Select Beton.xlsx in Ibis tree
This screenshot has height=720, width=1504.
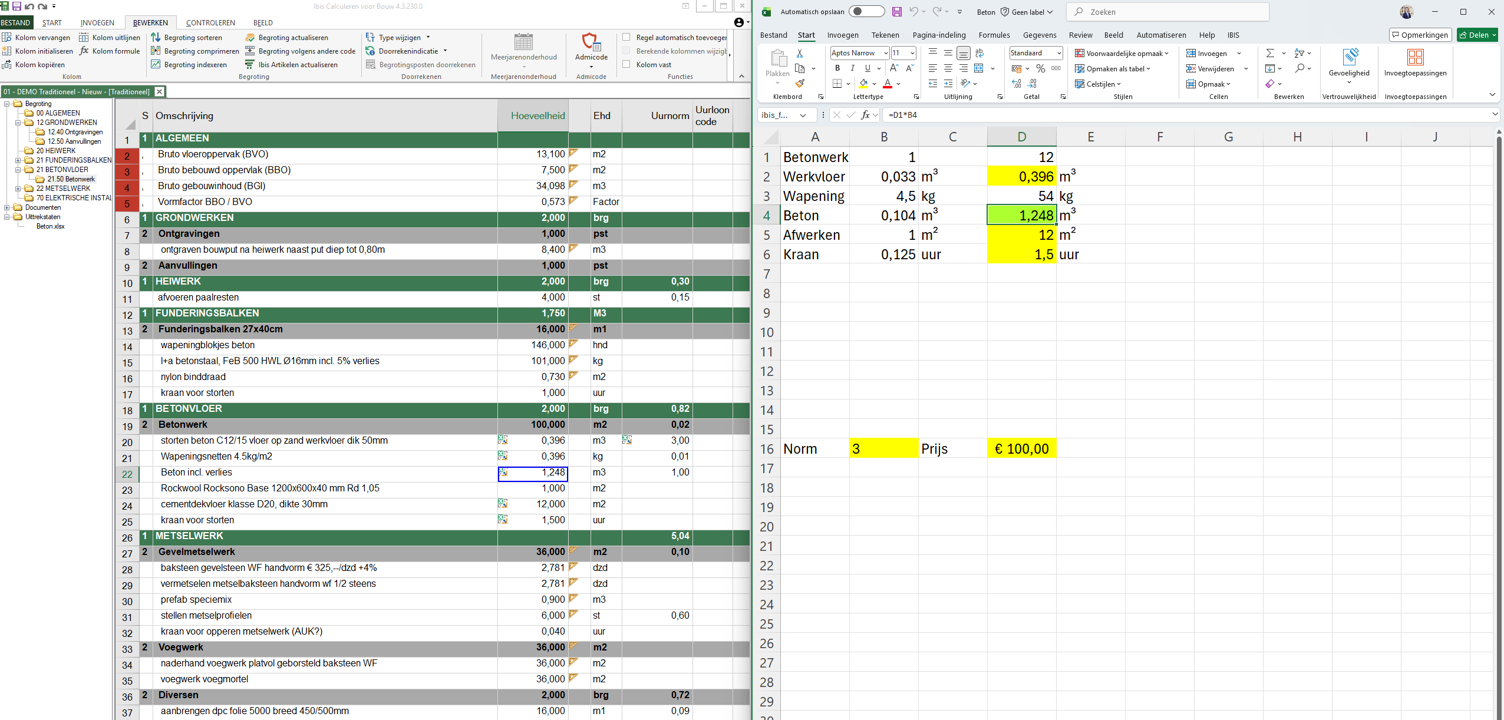pos(50,226)
